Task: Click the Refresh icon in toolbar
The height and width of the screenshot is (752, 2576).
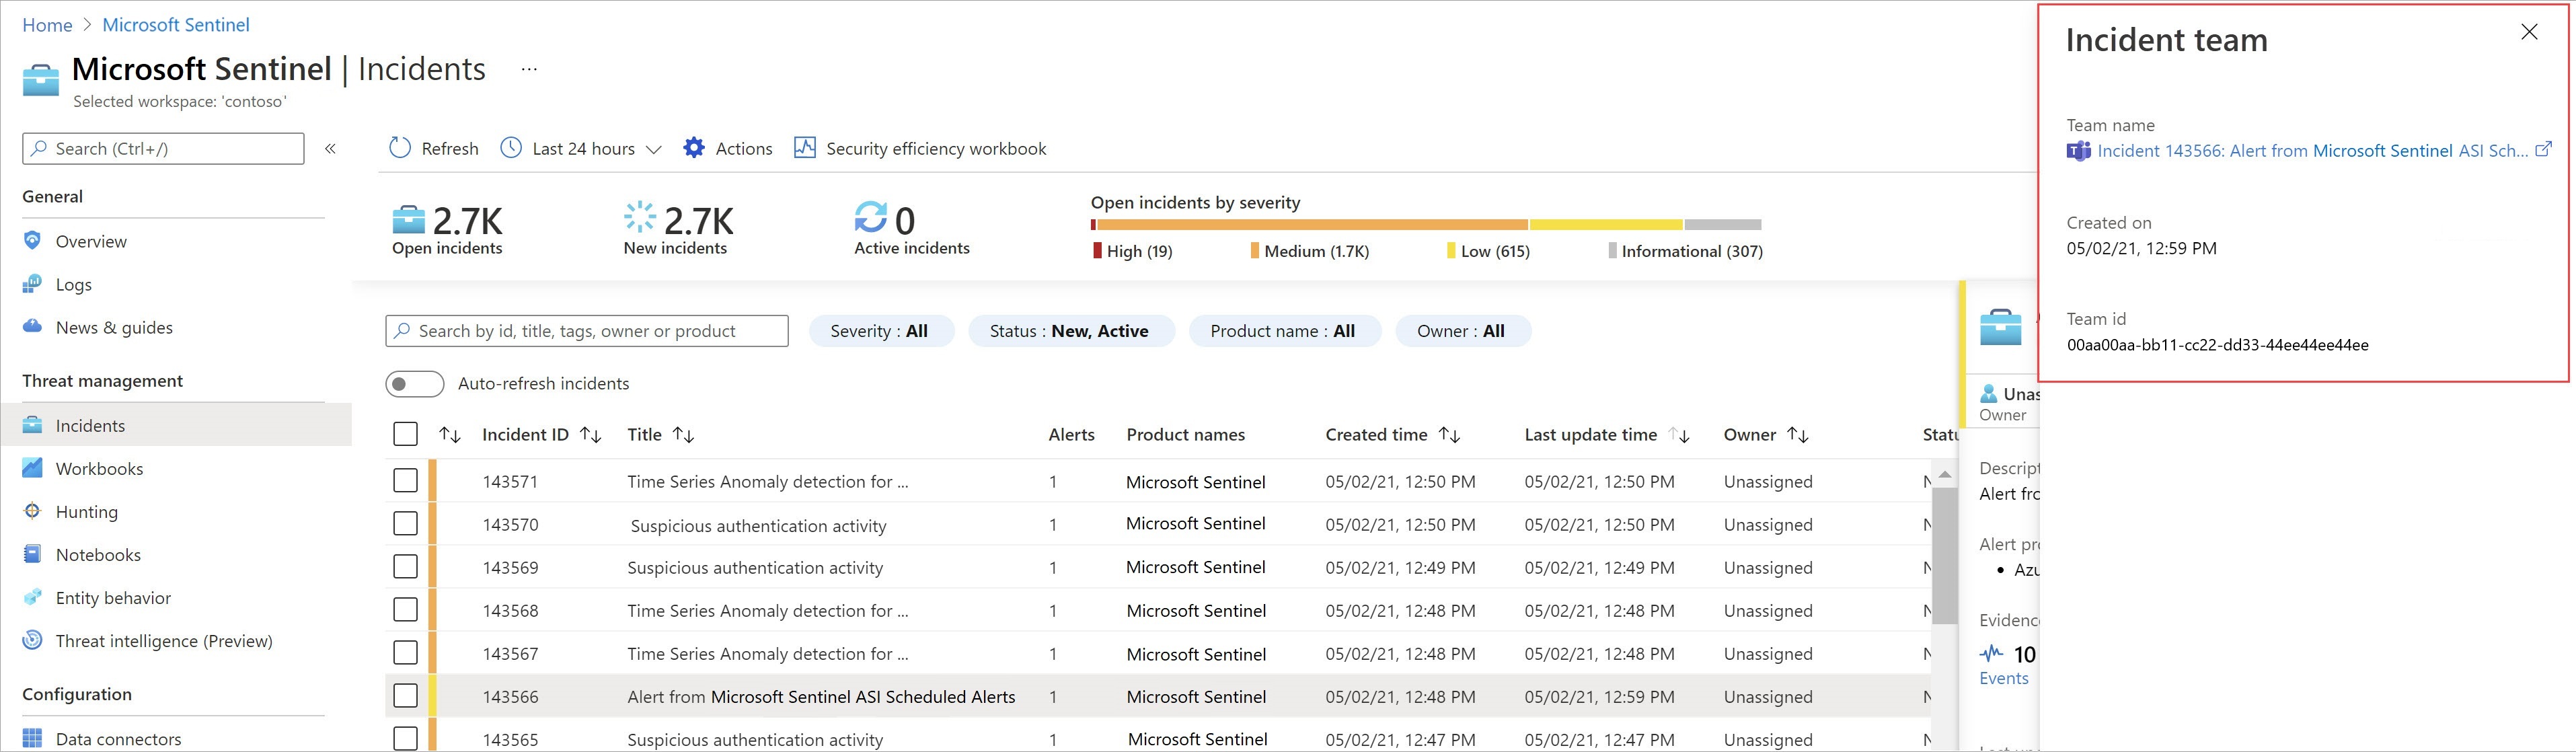Action: pos(400,148)
